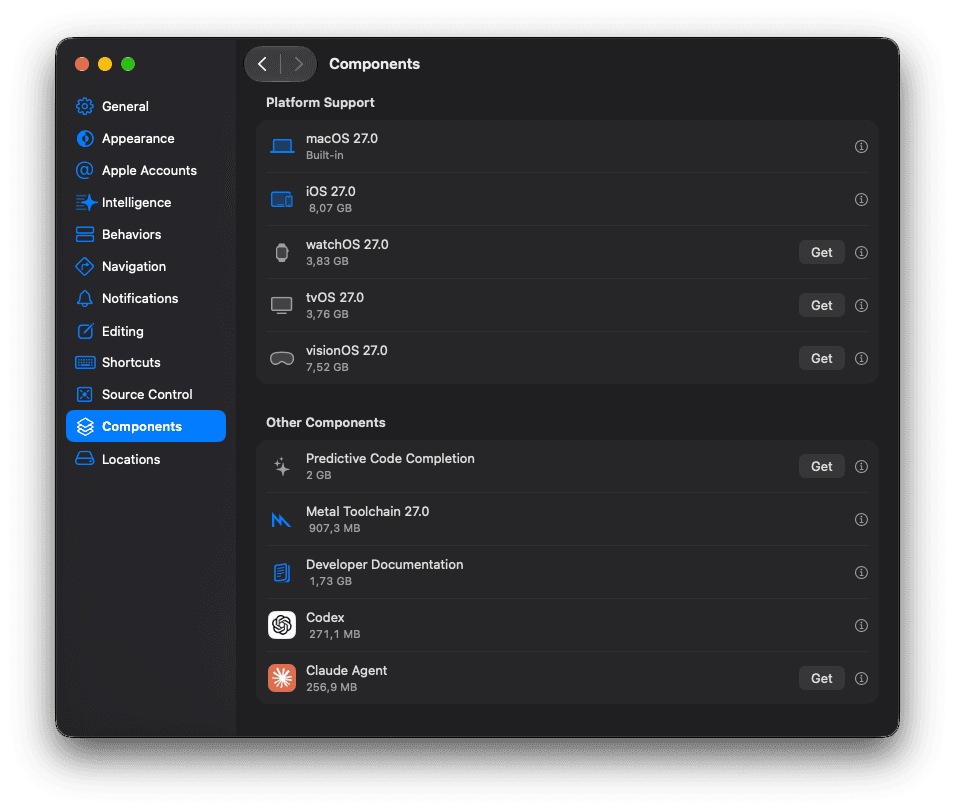Click the Developer Documentation icon
Screen dimensions: 955x811
point(281,572)
